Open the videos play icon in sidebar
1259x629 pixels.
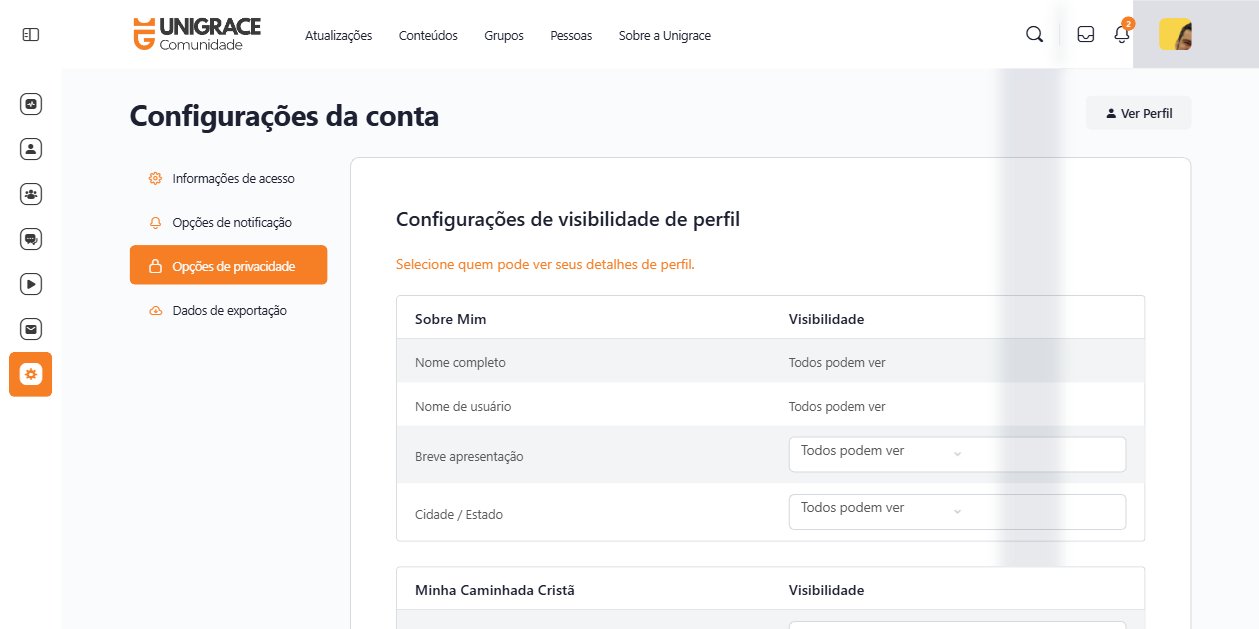[30, 284]
